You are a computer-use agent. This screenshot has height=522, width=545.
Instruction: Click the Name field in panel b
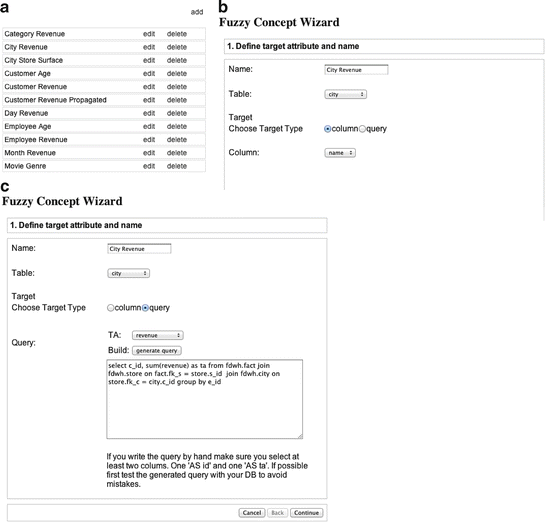[x=356, y=70]
